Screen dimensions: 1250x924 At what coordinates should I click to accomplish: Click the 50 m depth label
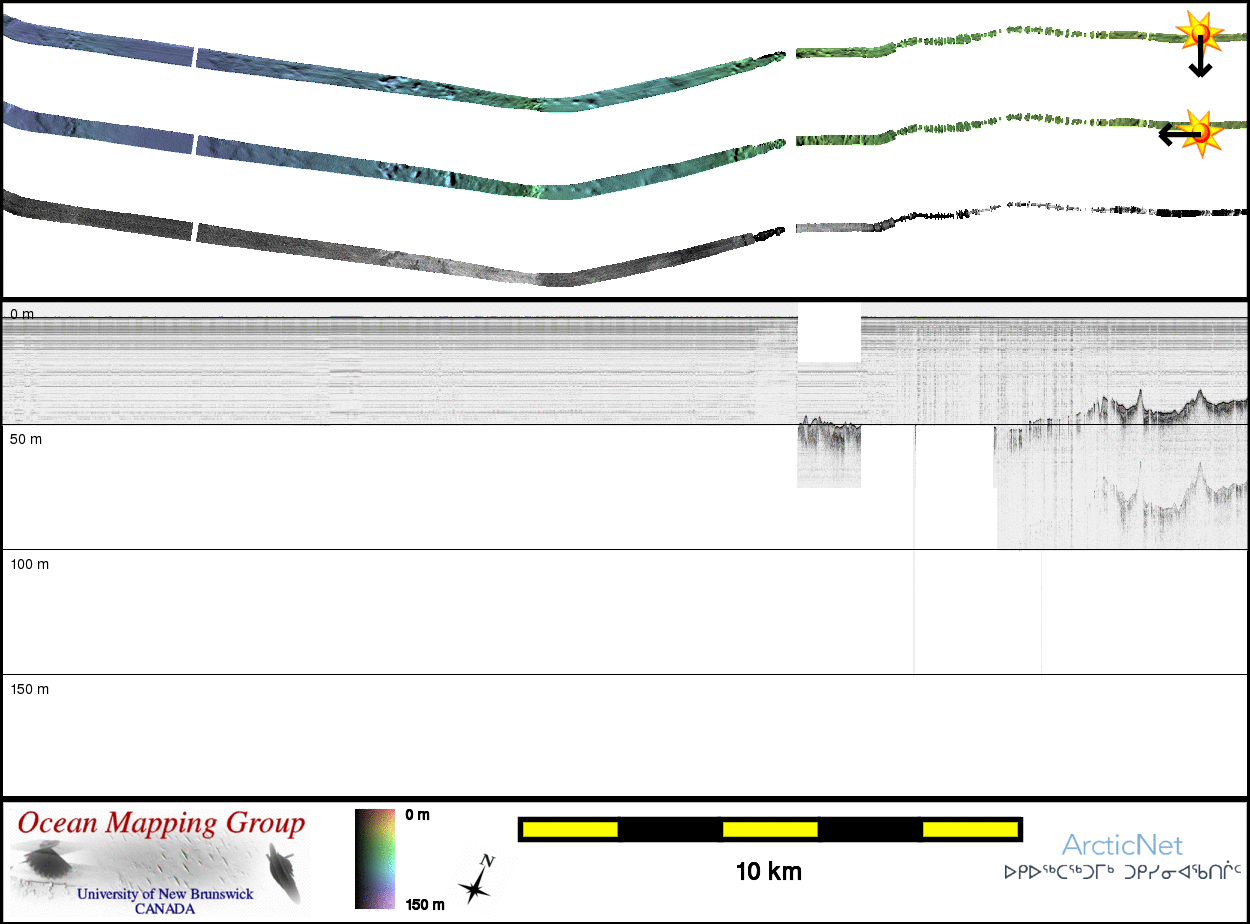28,440
